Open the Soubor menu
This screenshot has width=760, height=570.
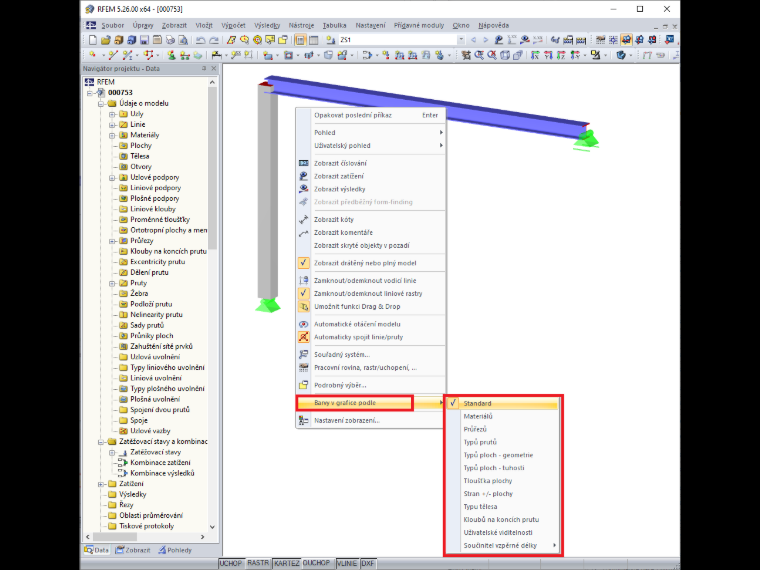click(x=112, y=25)
